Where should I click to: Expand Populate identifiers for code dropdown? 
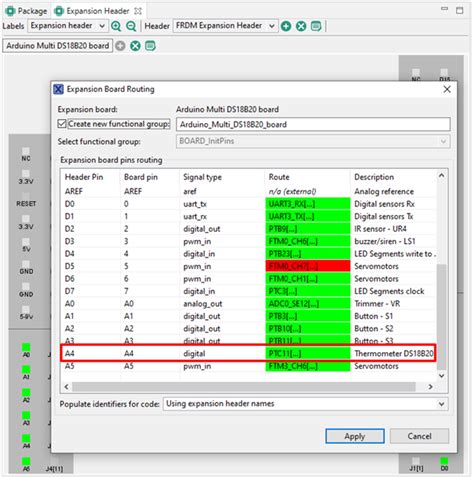pos(305,404)
